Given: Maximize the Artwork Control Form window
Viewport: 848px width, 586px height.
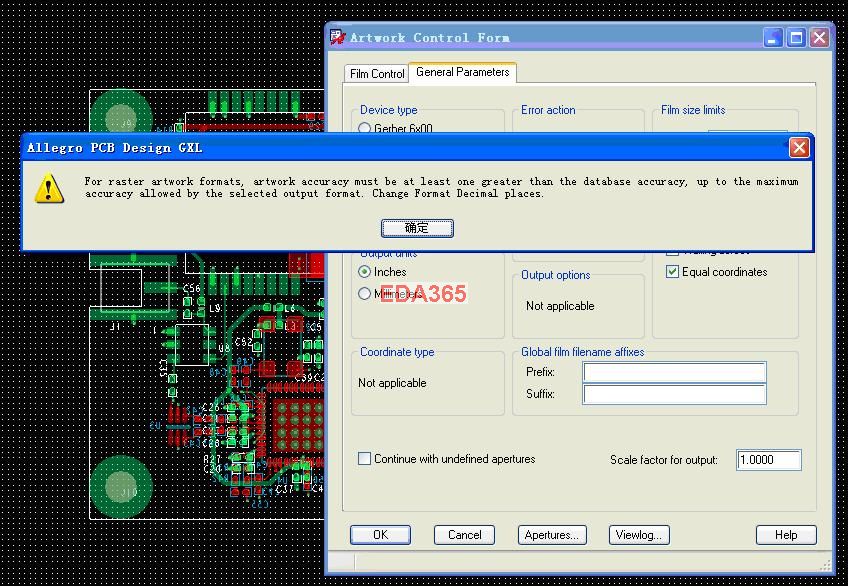Looking at the screenshot, I should pyautogui.click(x=796, y=38).
